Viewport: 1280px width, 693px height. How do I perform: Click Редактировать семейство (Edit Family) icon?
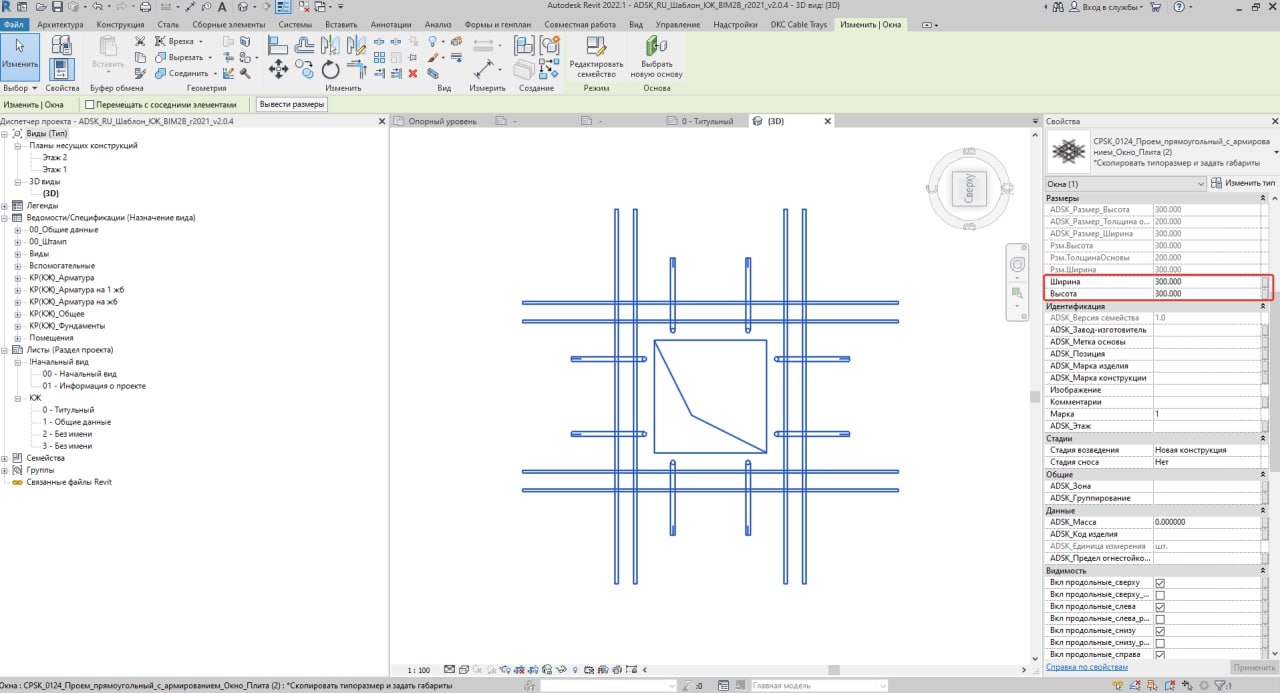(x=596, y=46)
